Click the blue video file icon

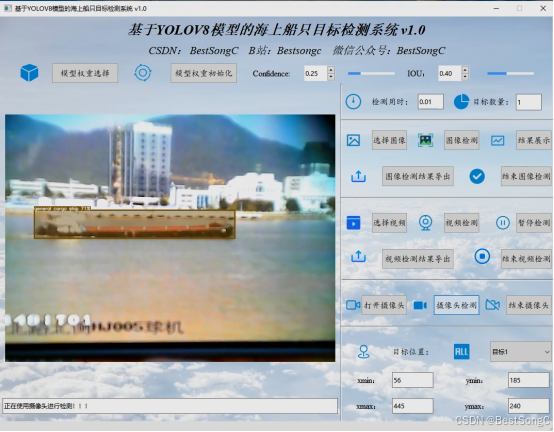pos(353,223)
